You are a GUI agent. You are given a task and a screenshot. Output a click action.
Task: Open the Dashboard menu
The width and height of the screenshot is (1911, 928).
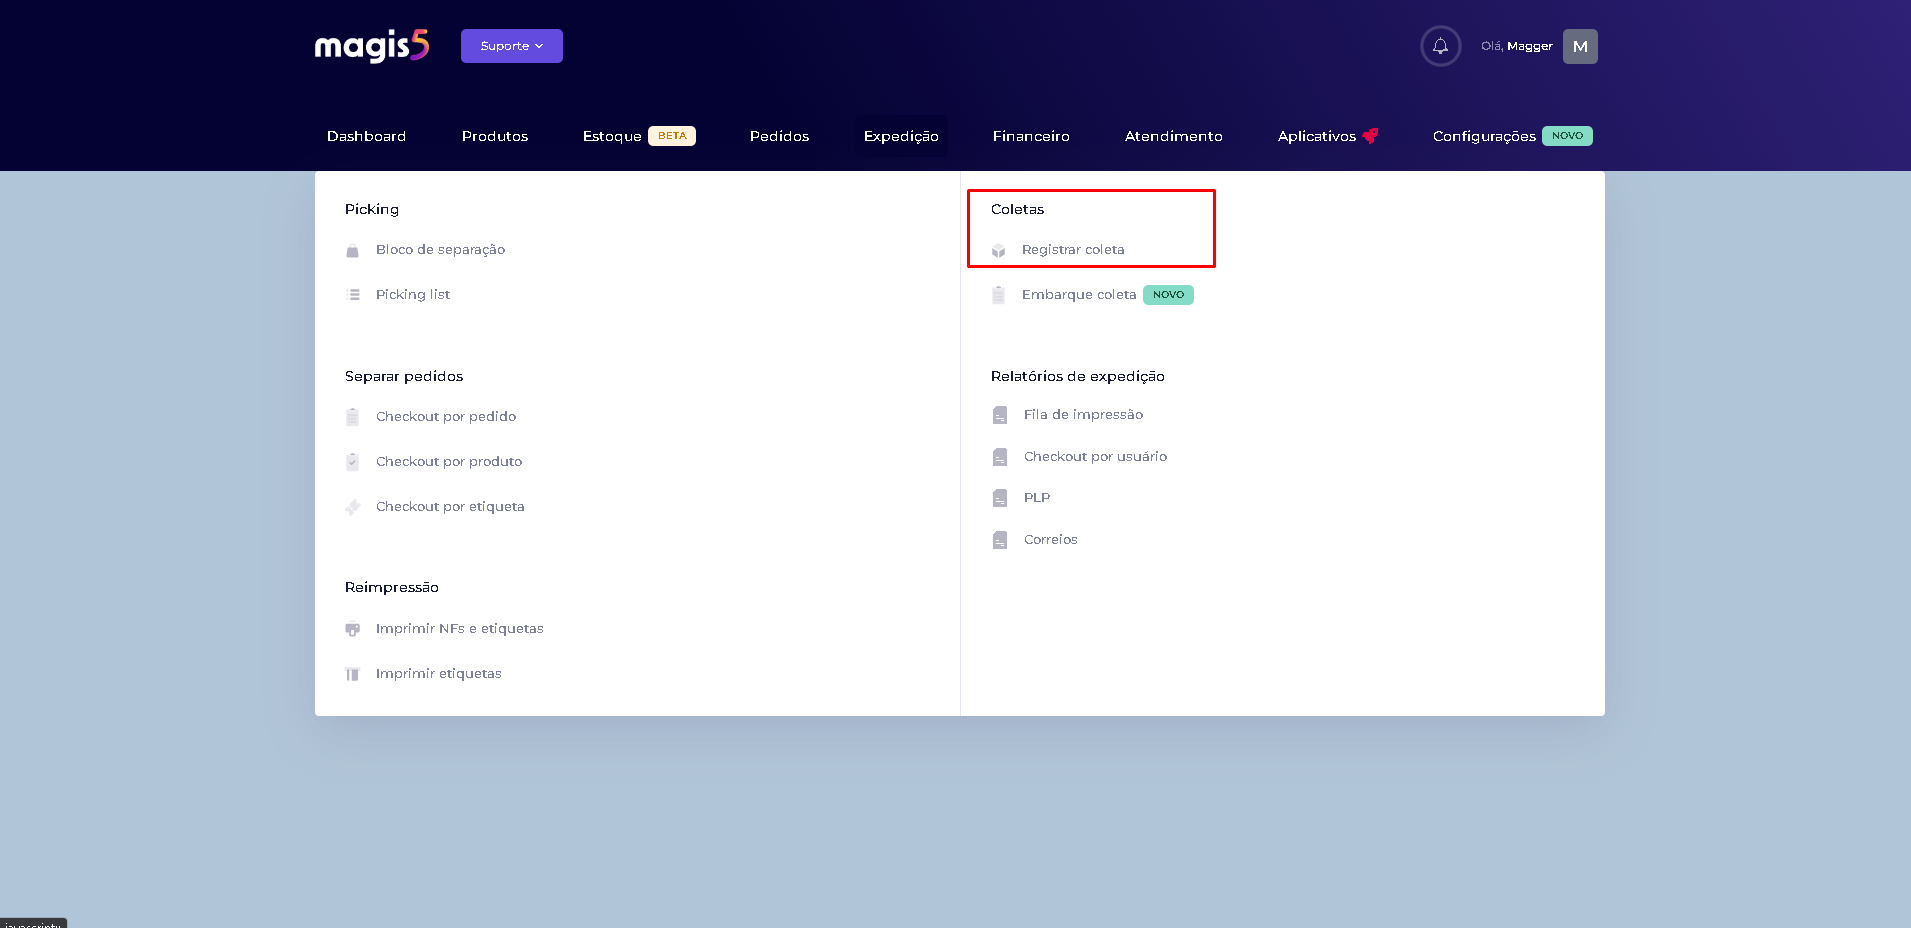click(x=366, y=136)
